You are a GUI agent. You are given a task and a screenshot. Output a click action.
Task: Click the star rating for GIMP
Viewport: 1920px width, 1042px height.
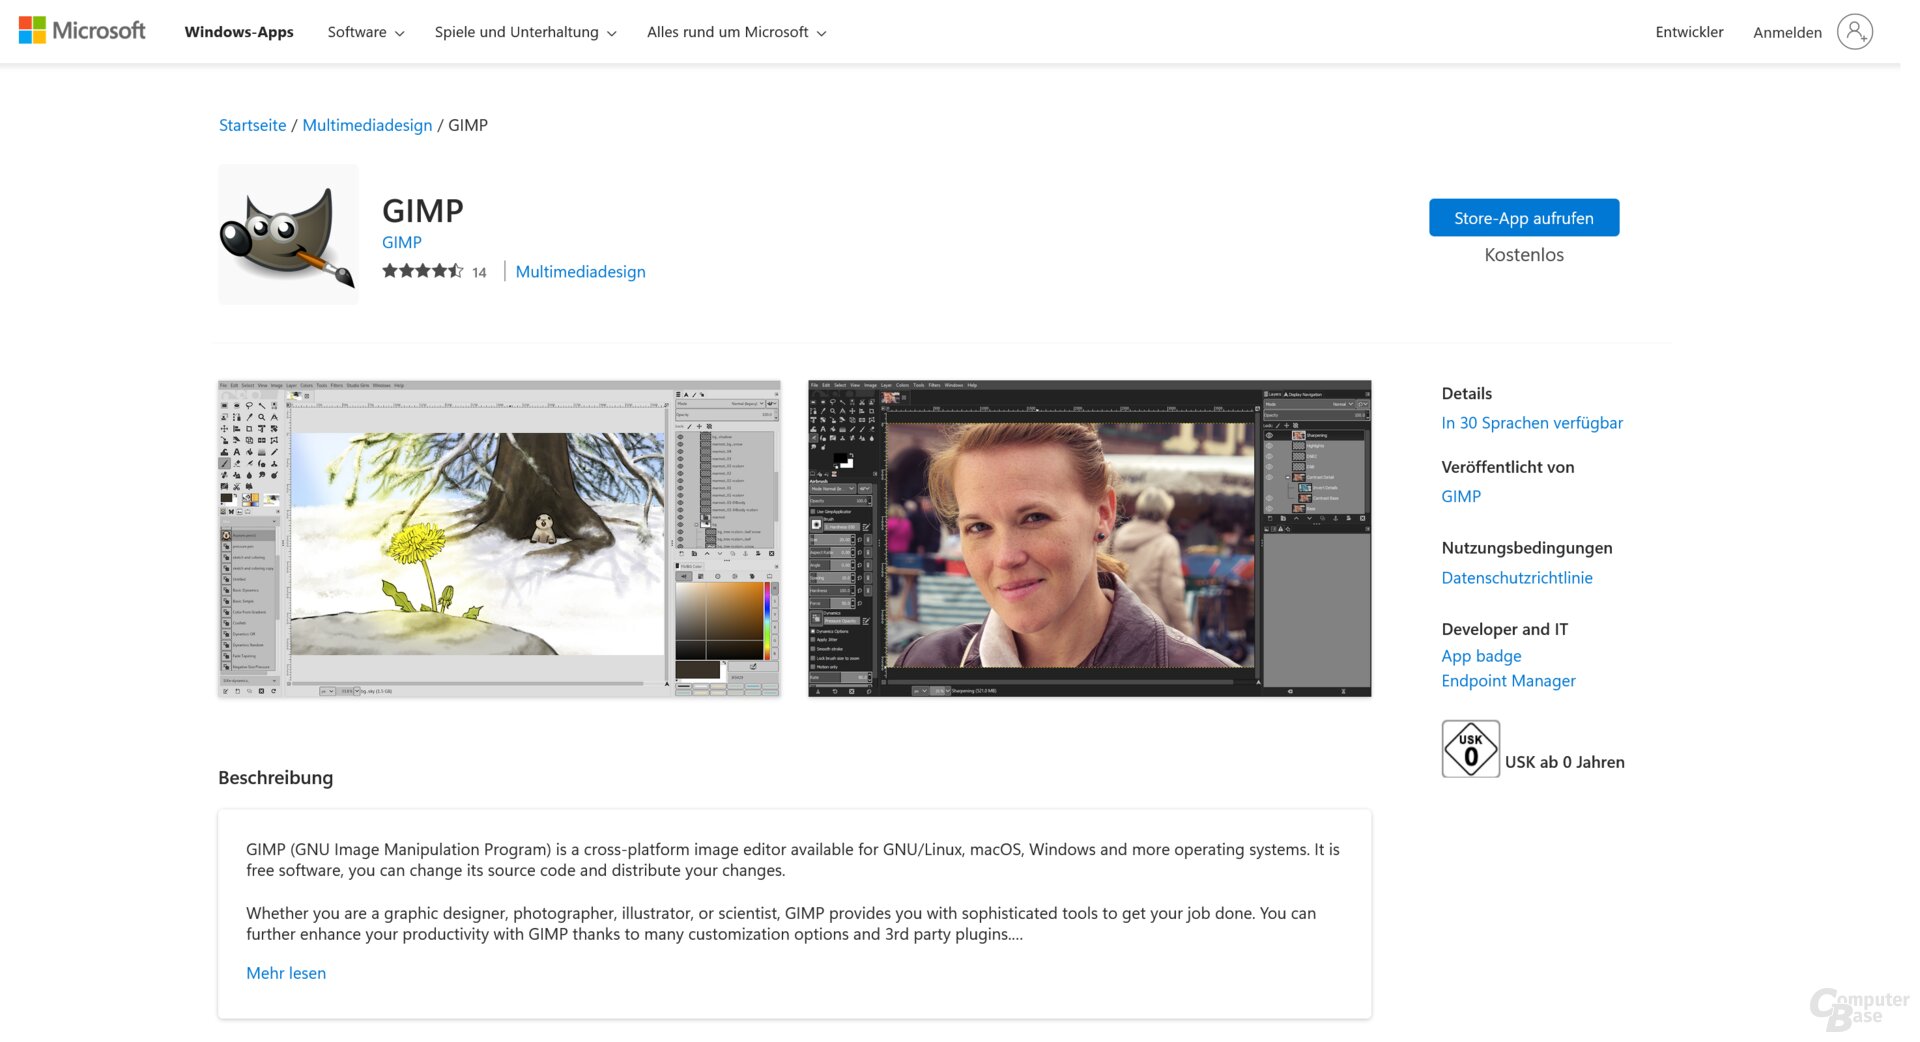pyautogui.click(x=423, y=271)
